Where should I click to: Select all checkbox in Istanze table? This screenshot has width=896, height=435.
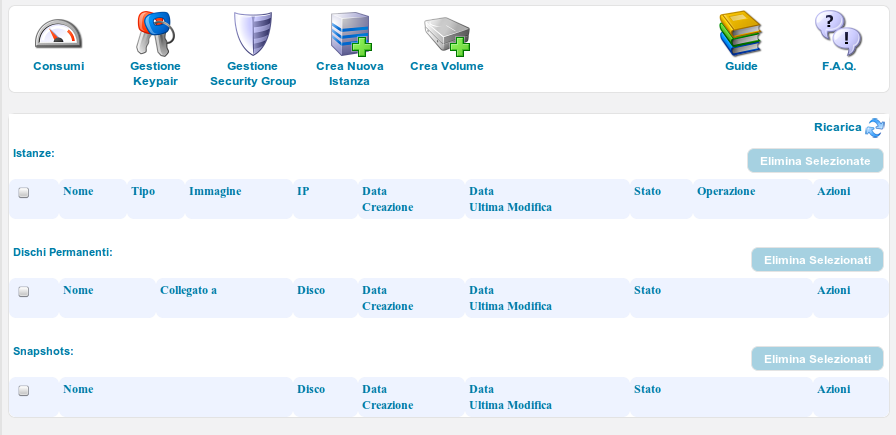click(23, 193)
